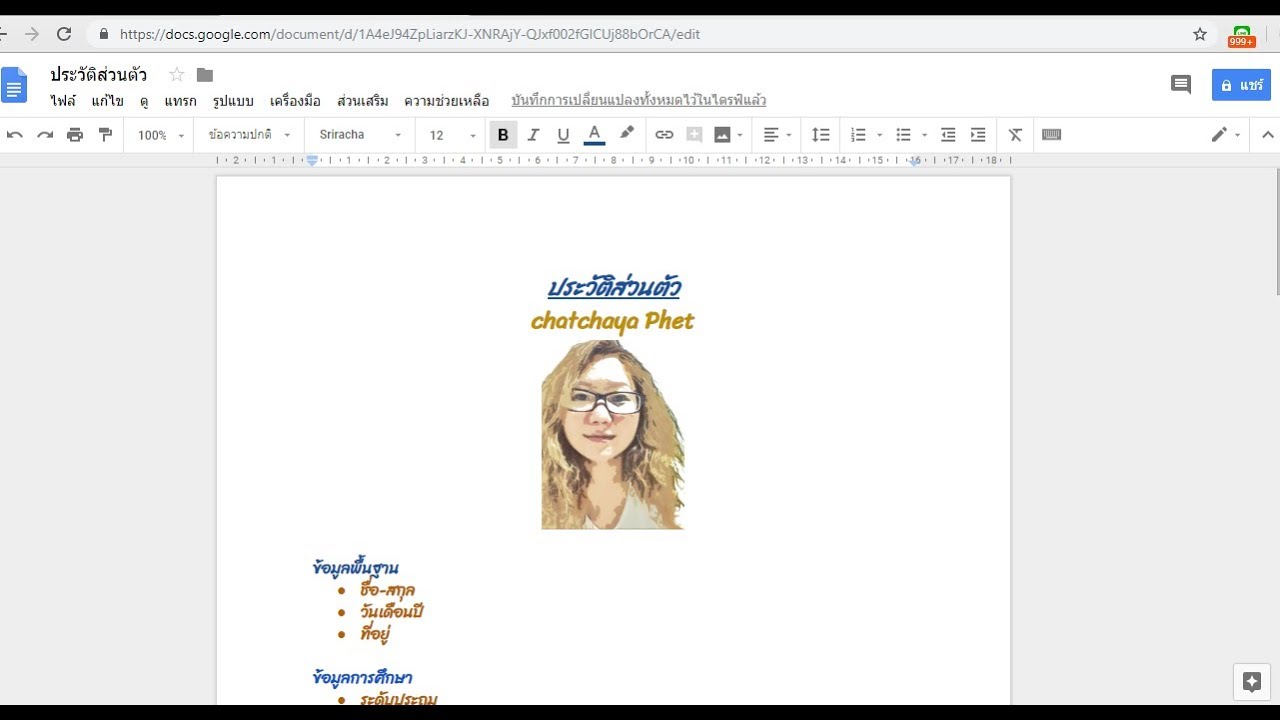Click the heading ประวัติส่วนตัว in the document
The height and width of the screenshot is (720, 1280).
point(613,288)
